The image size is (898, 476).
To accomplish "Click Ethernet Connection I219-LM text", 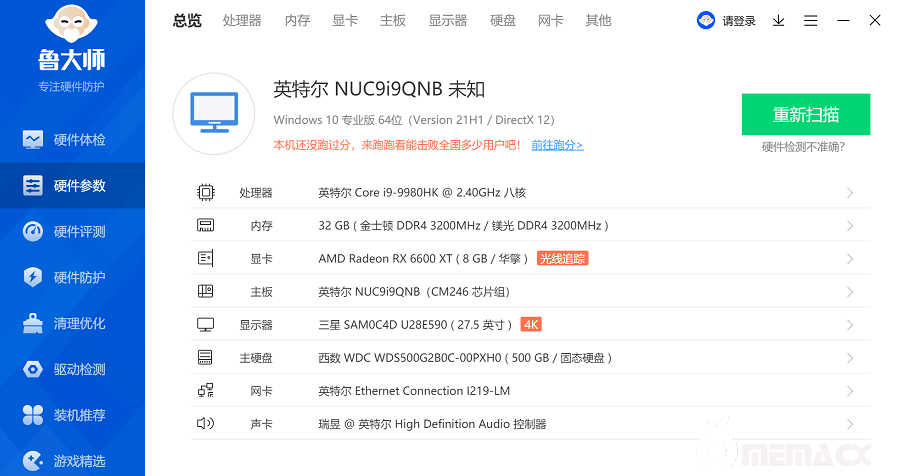I will [414, 391].
